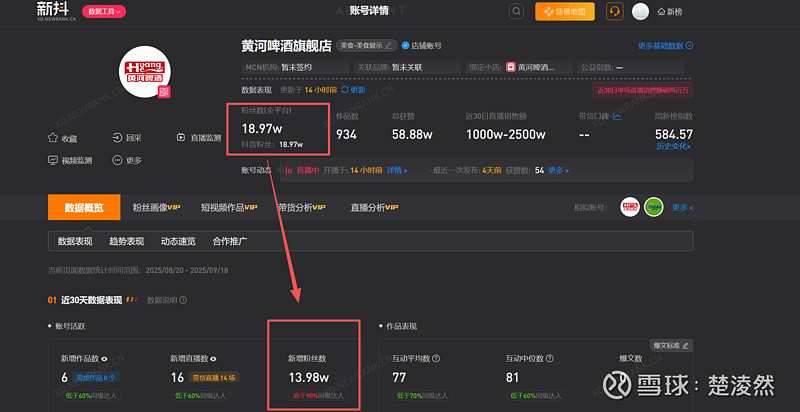Click the 带货口碑 trend chart icon
The width and height of the screenshot is (800, 412).
click(x=617, y=117)
